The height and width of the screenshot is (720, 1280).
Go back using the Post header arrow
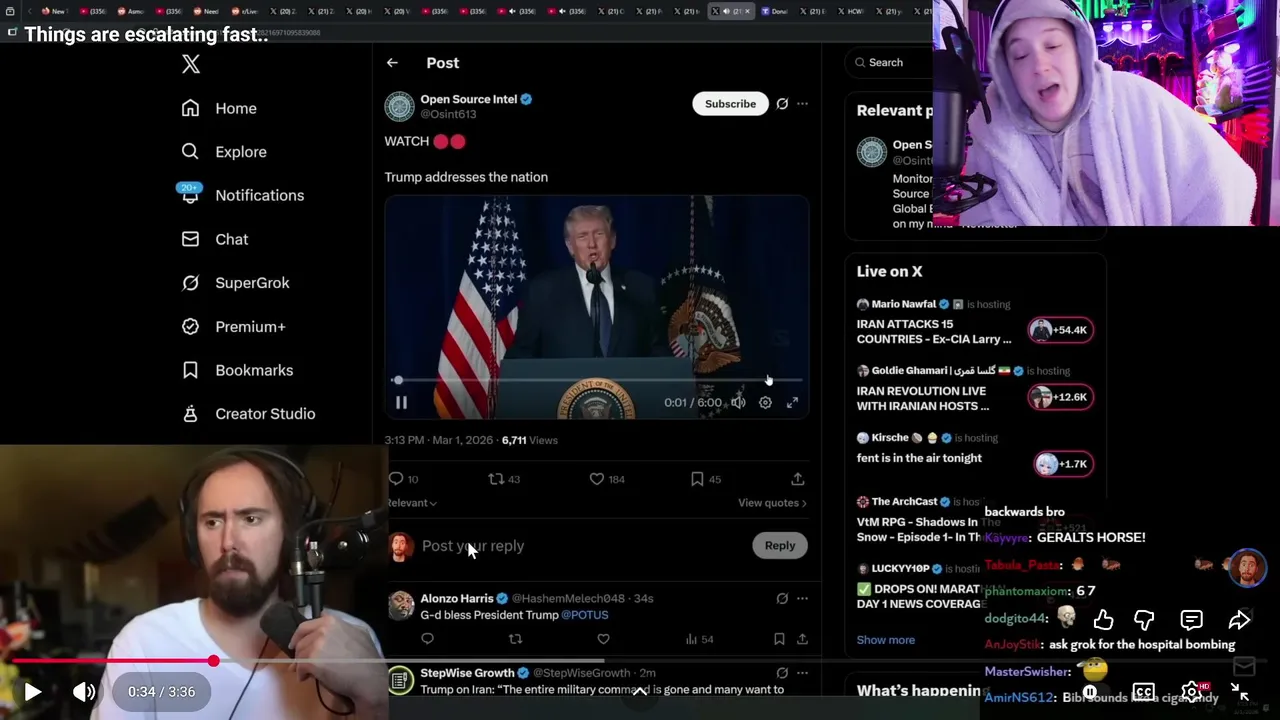pyautogui.click(x=392, y=62)
